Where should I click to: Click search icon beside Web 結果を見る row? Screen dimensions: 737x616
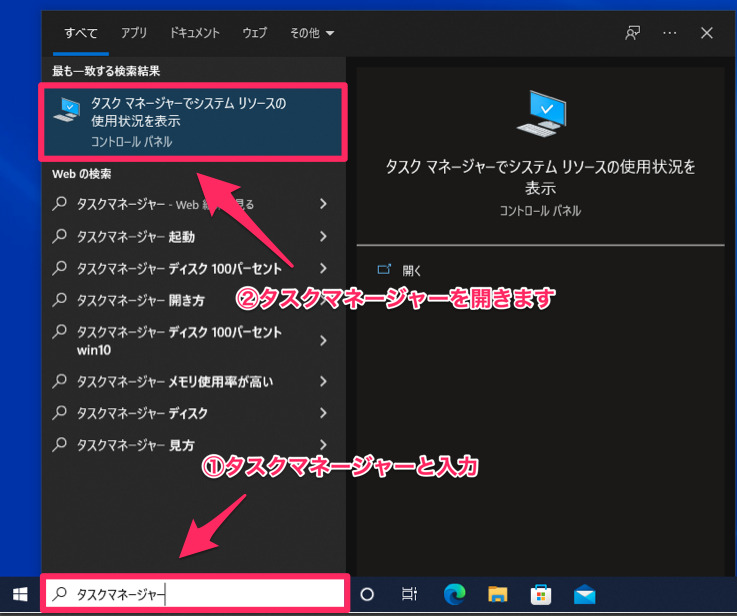59,204
